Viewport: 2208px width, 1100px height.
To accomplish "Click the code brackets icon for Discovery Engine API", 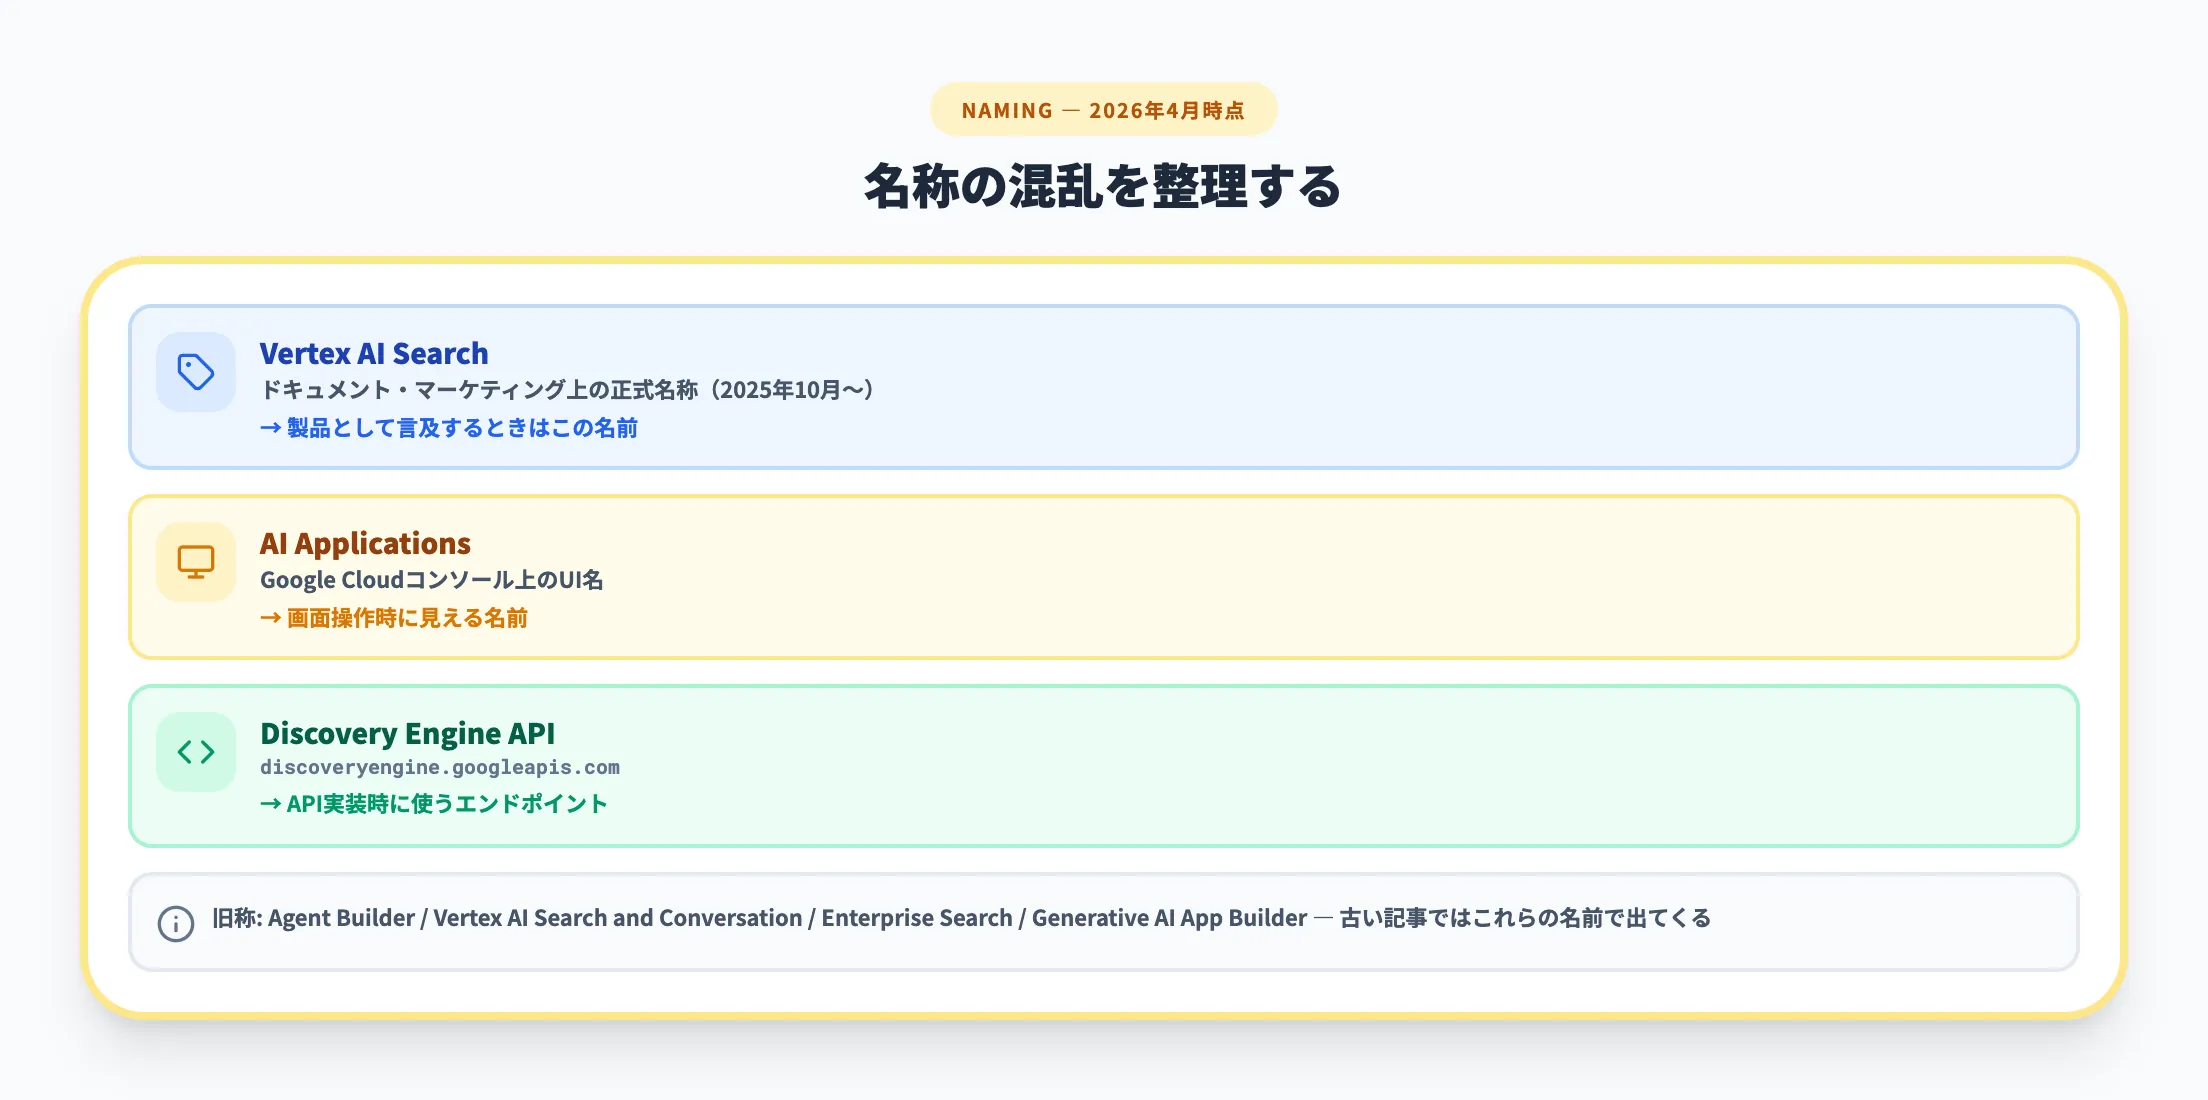I will pyautogui.click(x=196, y=751).
